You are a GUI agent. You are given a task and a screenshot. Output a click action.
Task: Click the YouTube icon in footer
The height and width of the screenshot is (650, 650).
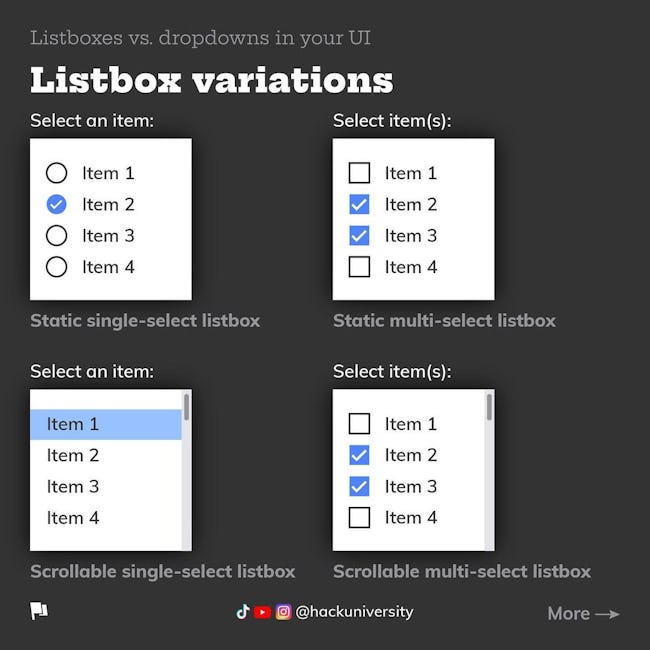(262, 612)
